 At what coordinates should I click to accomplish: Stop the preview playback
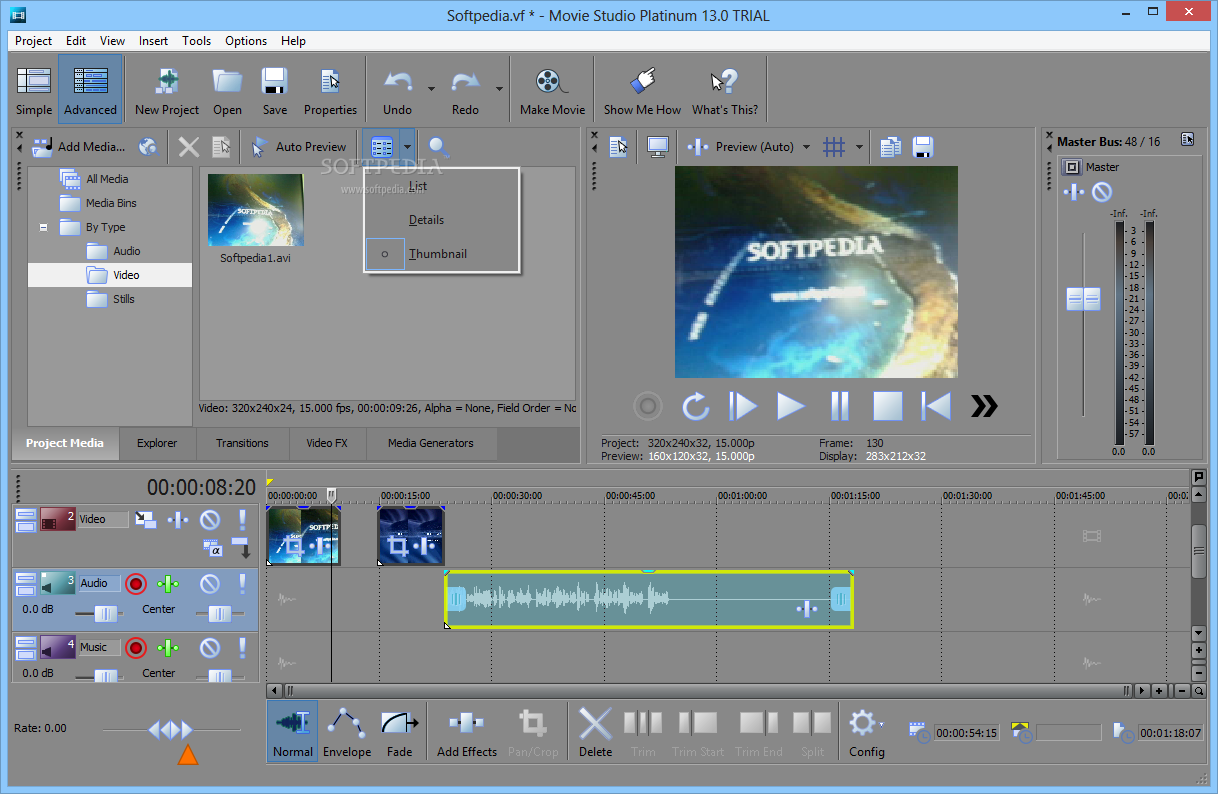(888, 405)
